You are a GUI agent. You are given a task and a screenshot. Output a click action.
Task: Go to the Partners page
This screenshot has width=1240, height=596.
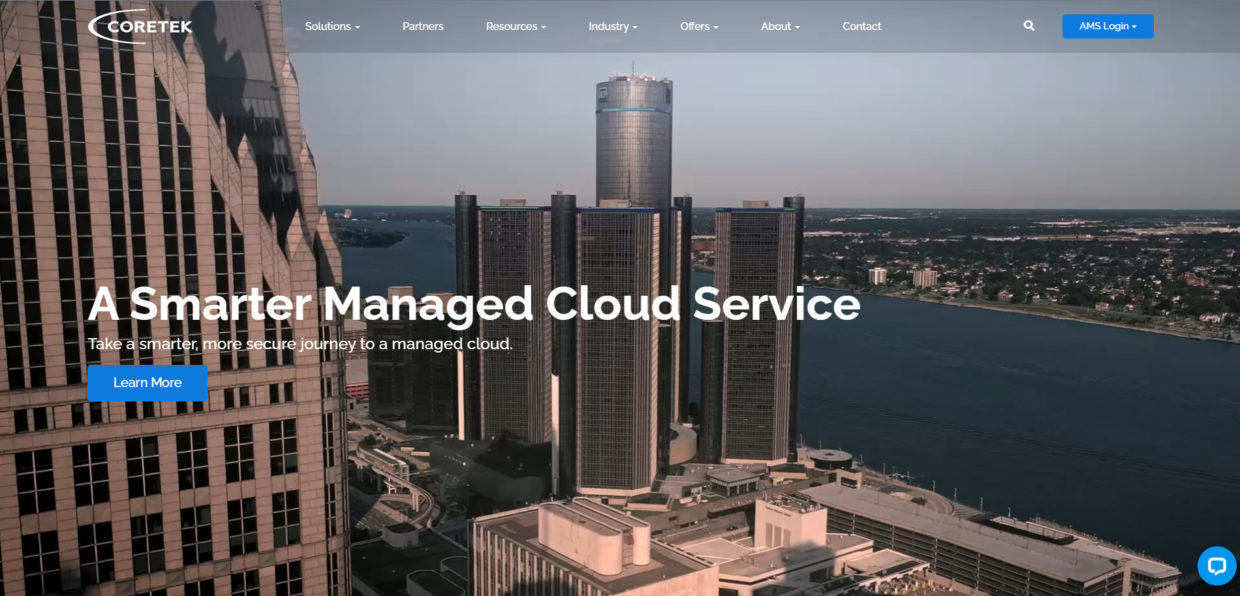coord(423,26)
